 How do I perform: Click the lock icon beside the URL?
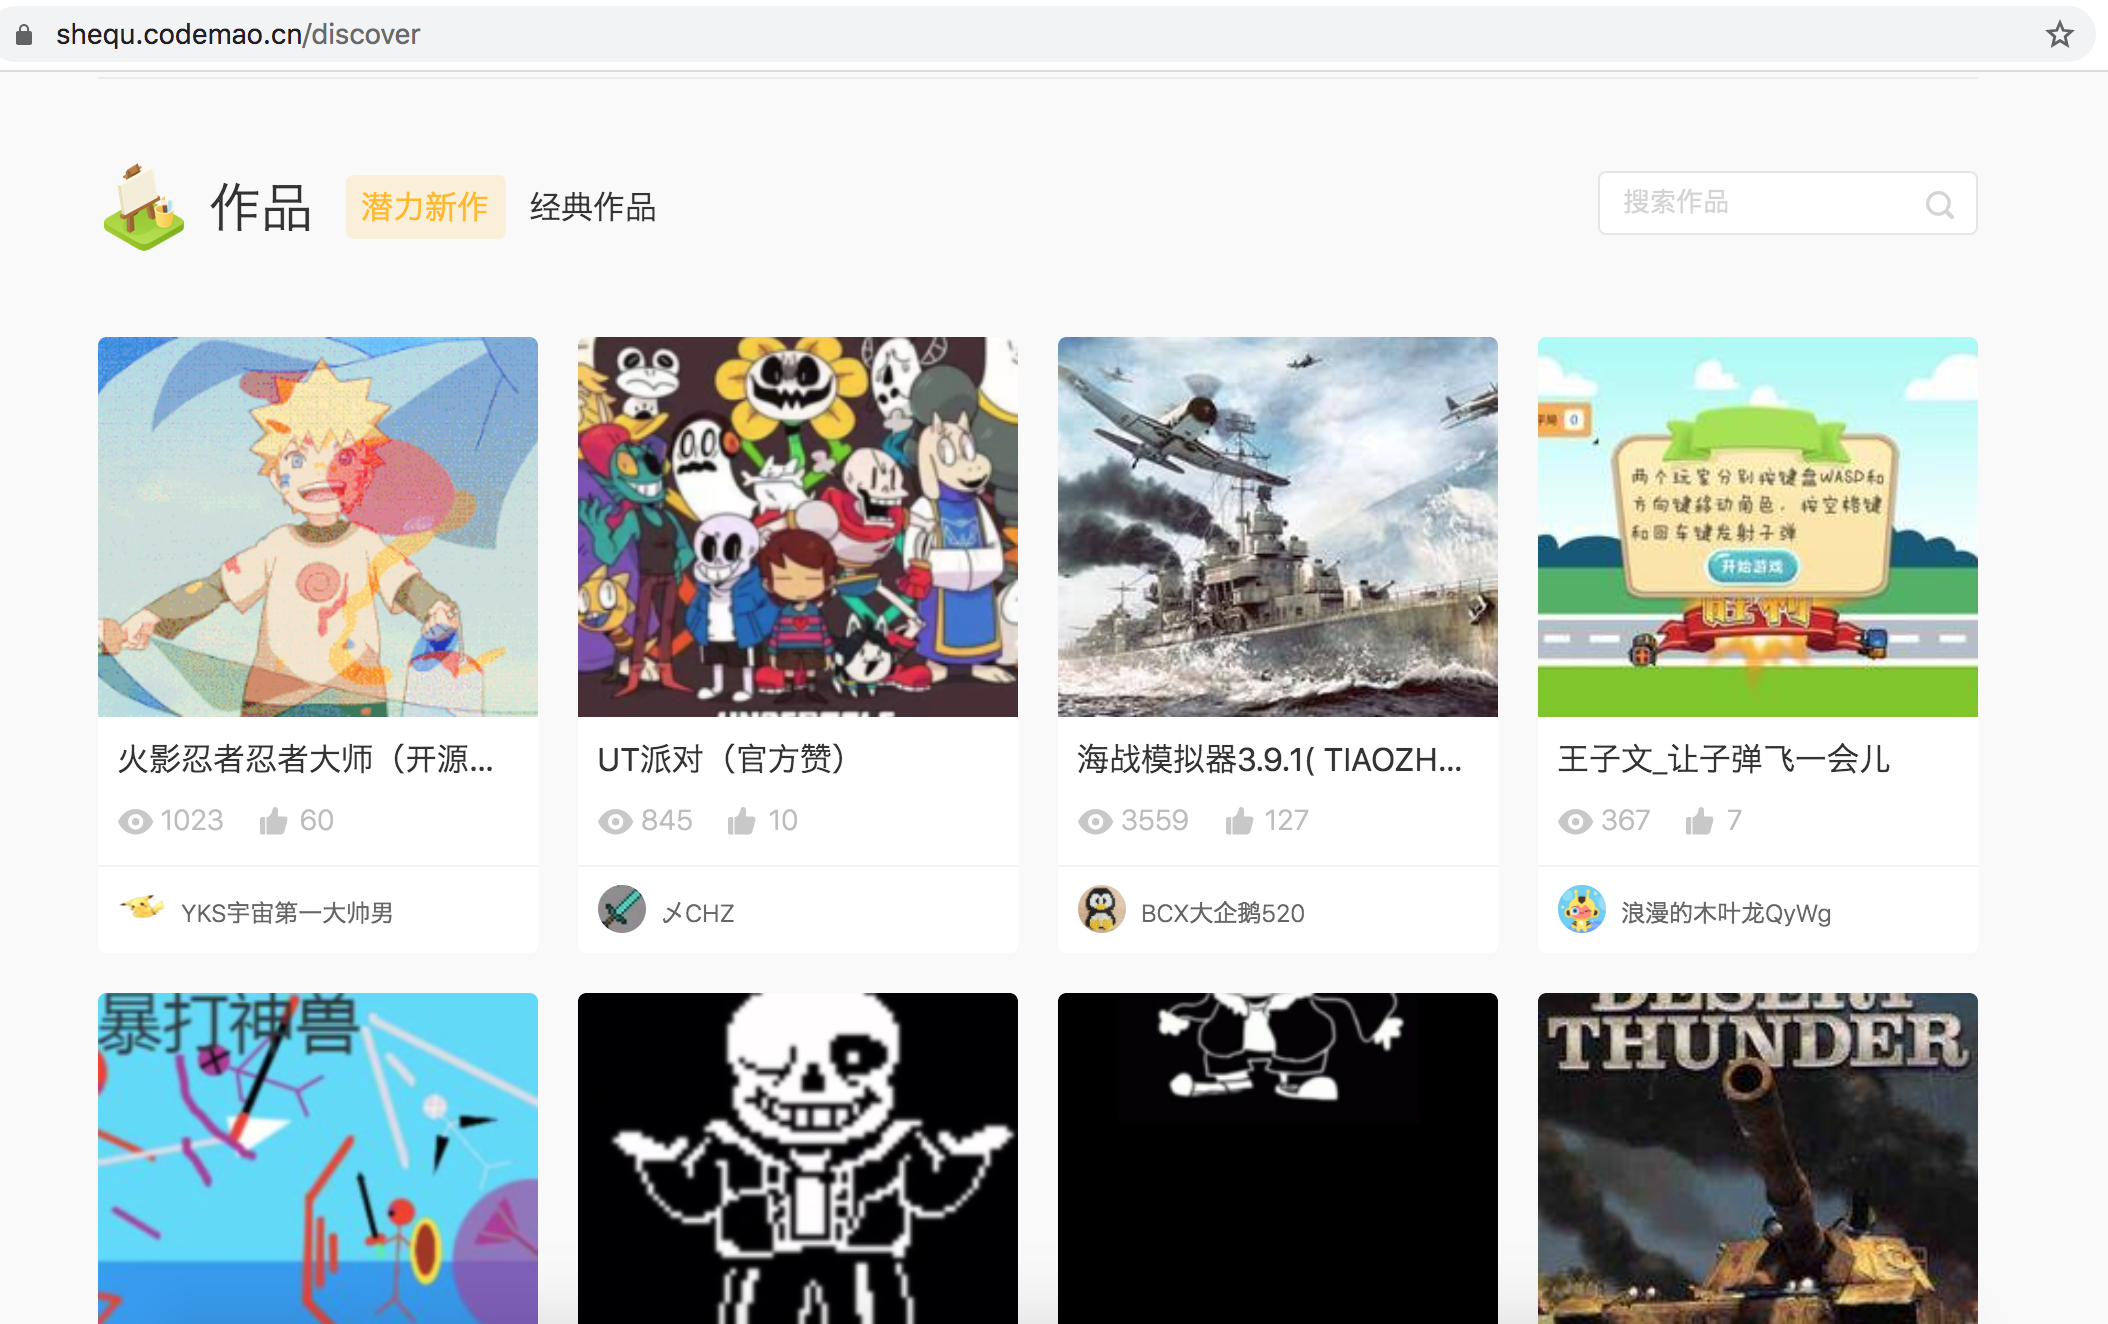(24, 35)
